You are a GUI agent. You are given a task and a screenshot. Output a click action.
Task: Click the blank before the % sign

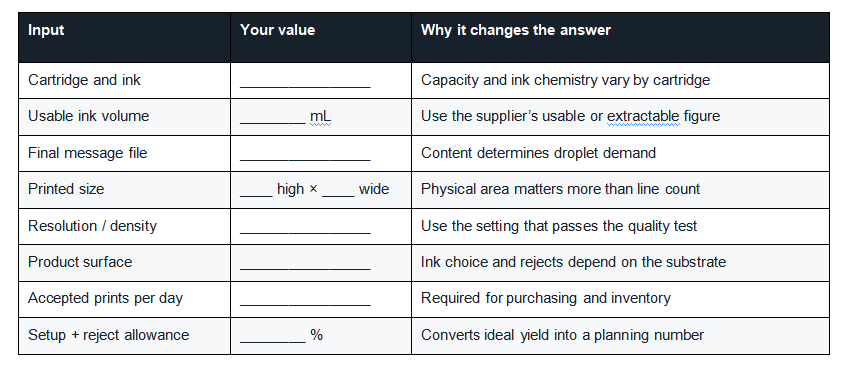[273, 341]
